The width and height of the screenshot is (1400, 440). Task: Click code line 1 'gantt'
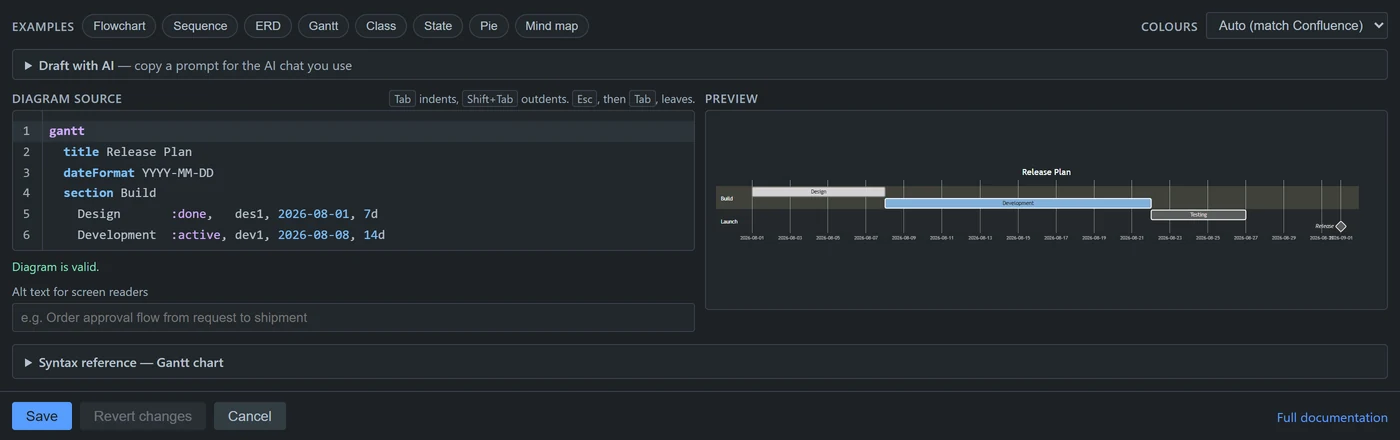click(x=370, y=131)
